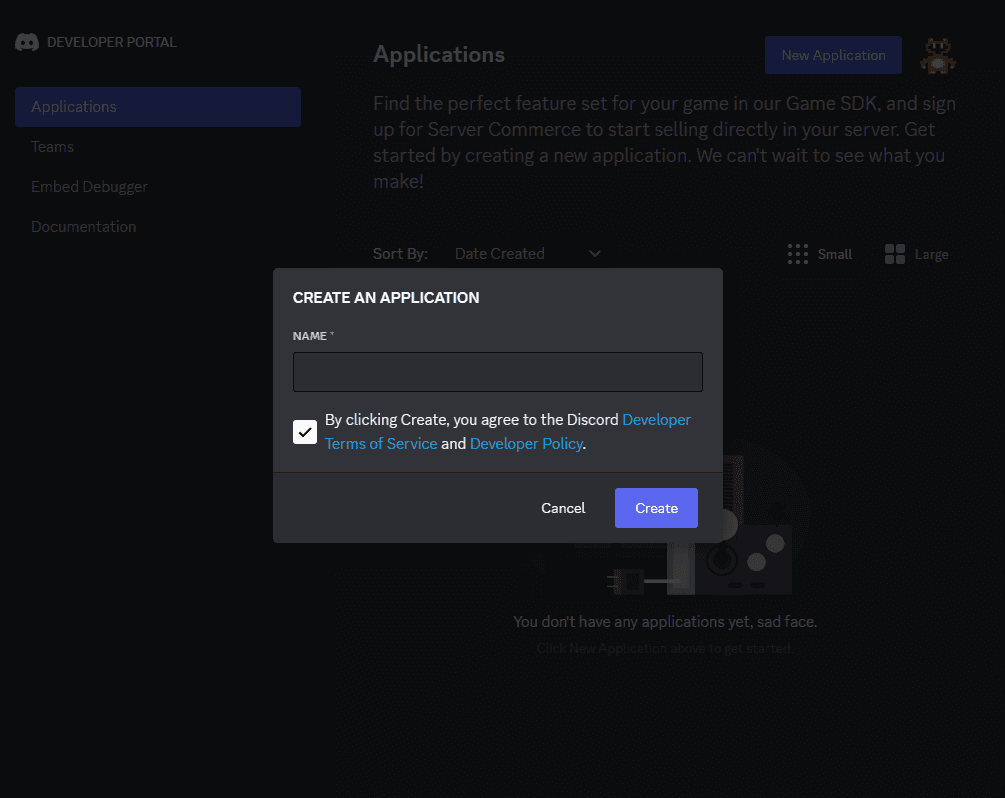Open Embed Debugger in the sidebar
This screenshot has height=798, width=1005.
[x=89, y=187]
